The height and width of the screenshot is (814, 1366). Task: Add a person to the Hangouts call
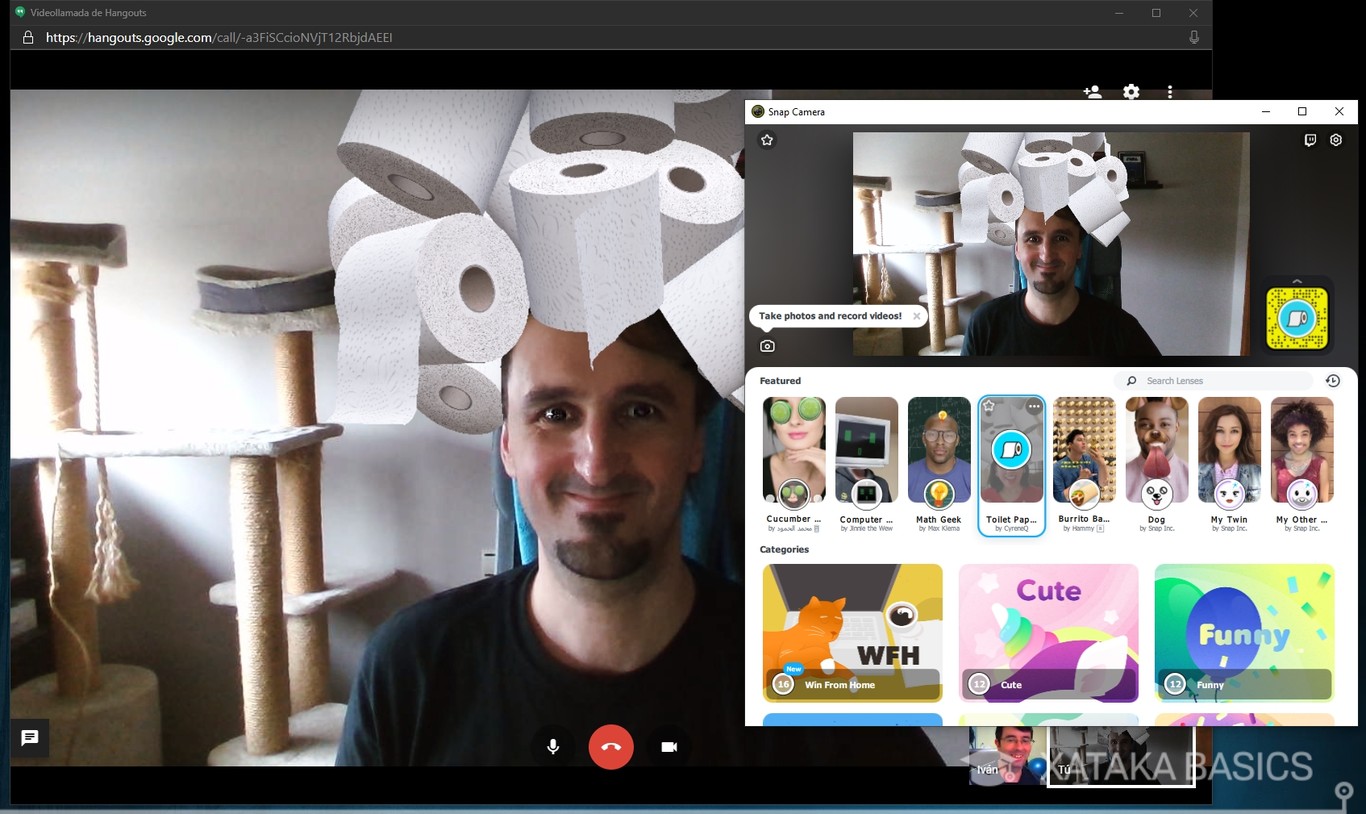pyautogui.click(x=1092, y=92)
